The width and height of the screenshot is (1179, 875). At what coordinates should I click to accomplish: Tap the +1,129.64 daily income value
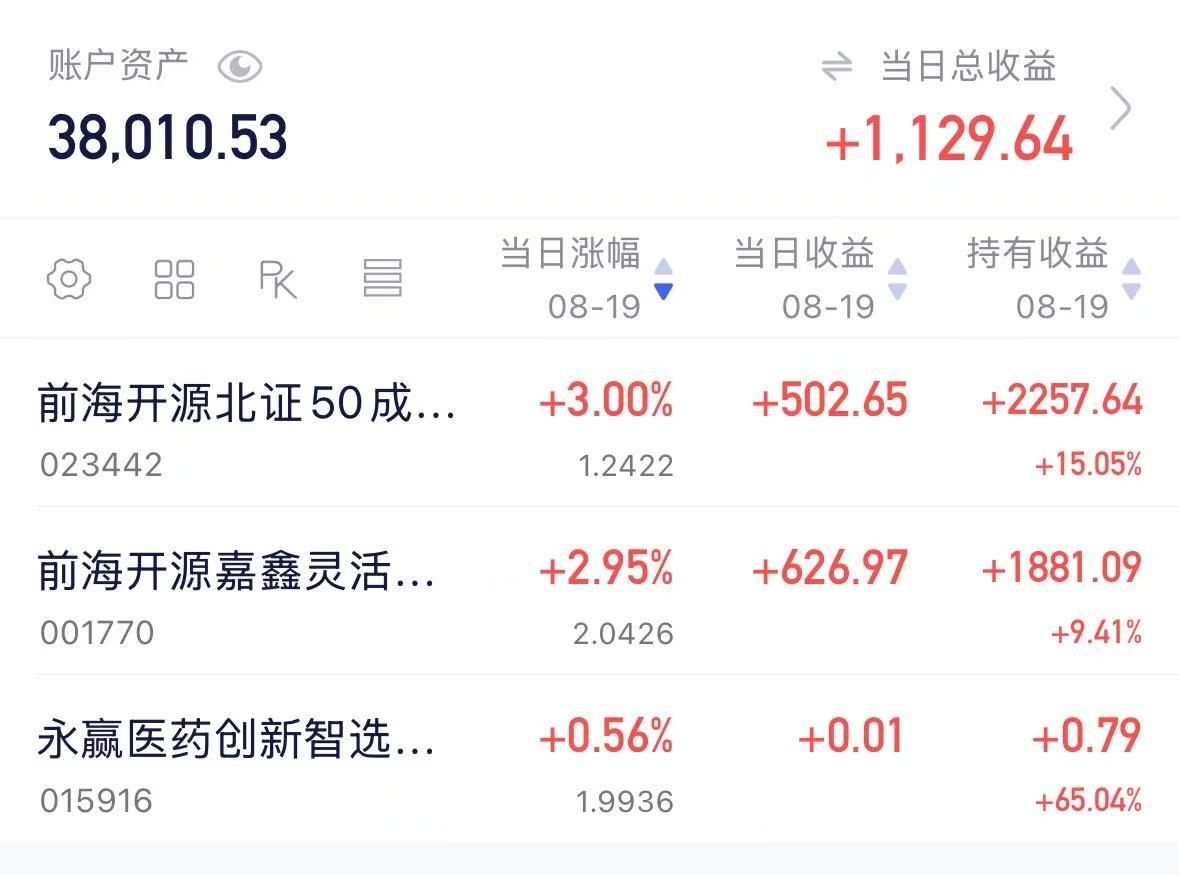tap(949, 139)
